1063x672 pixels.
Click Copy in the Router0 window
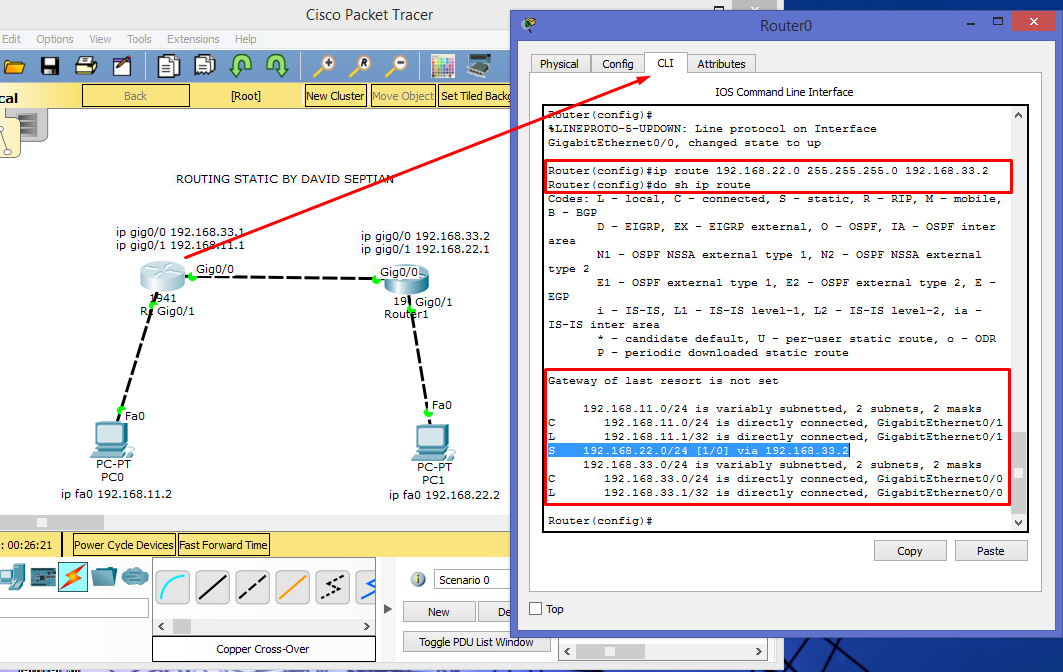[x=909, y=550]
